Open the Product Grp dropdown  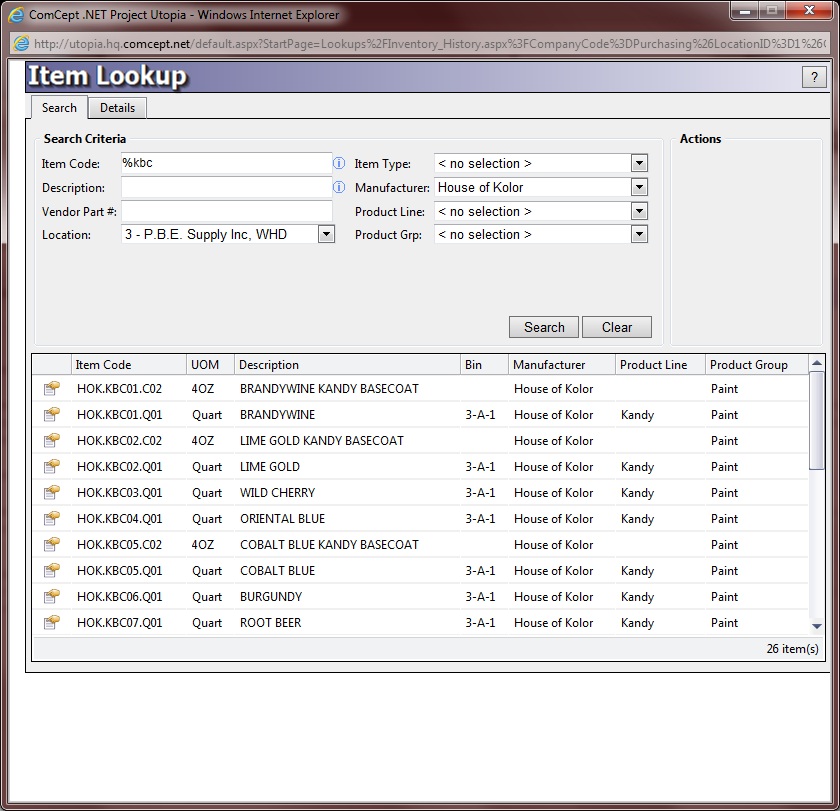point(639,234)
